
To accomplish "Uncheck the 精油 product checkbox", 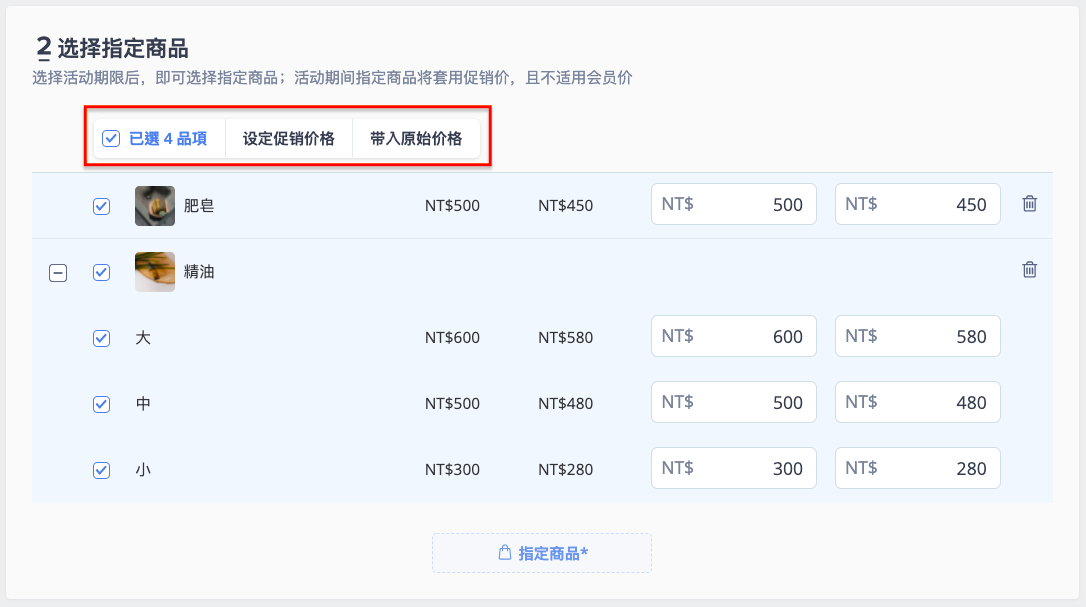I will [x=101, y=272].
